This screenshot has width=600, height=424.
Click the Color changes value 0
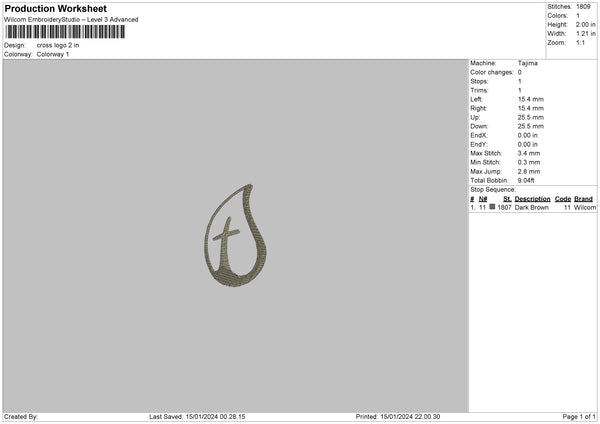pyautogui.click(x=520, y=72)
